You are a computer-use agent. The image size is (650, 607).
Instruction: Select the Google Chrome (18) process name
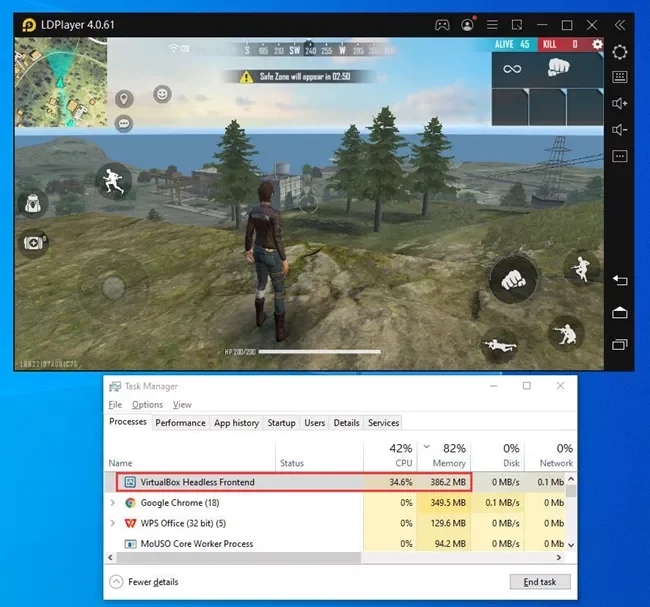tap(180, 503)
